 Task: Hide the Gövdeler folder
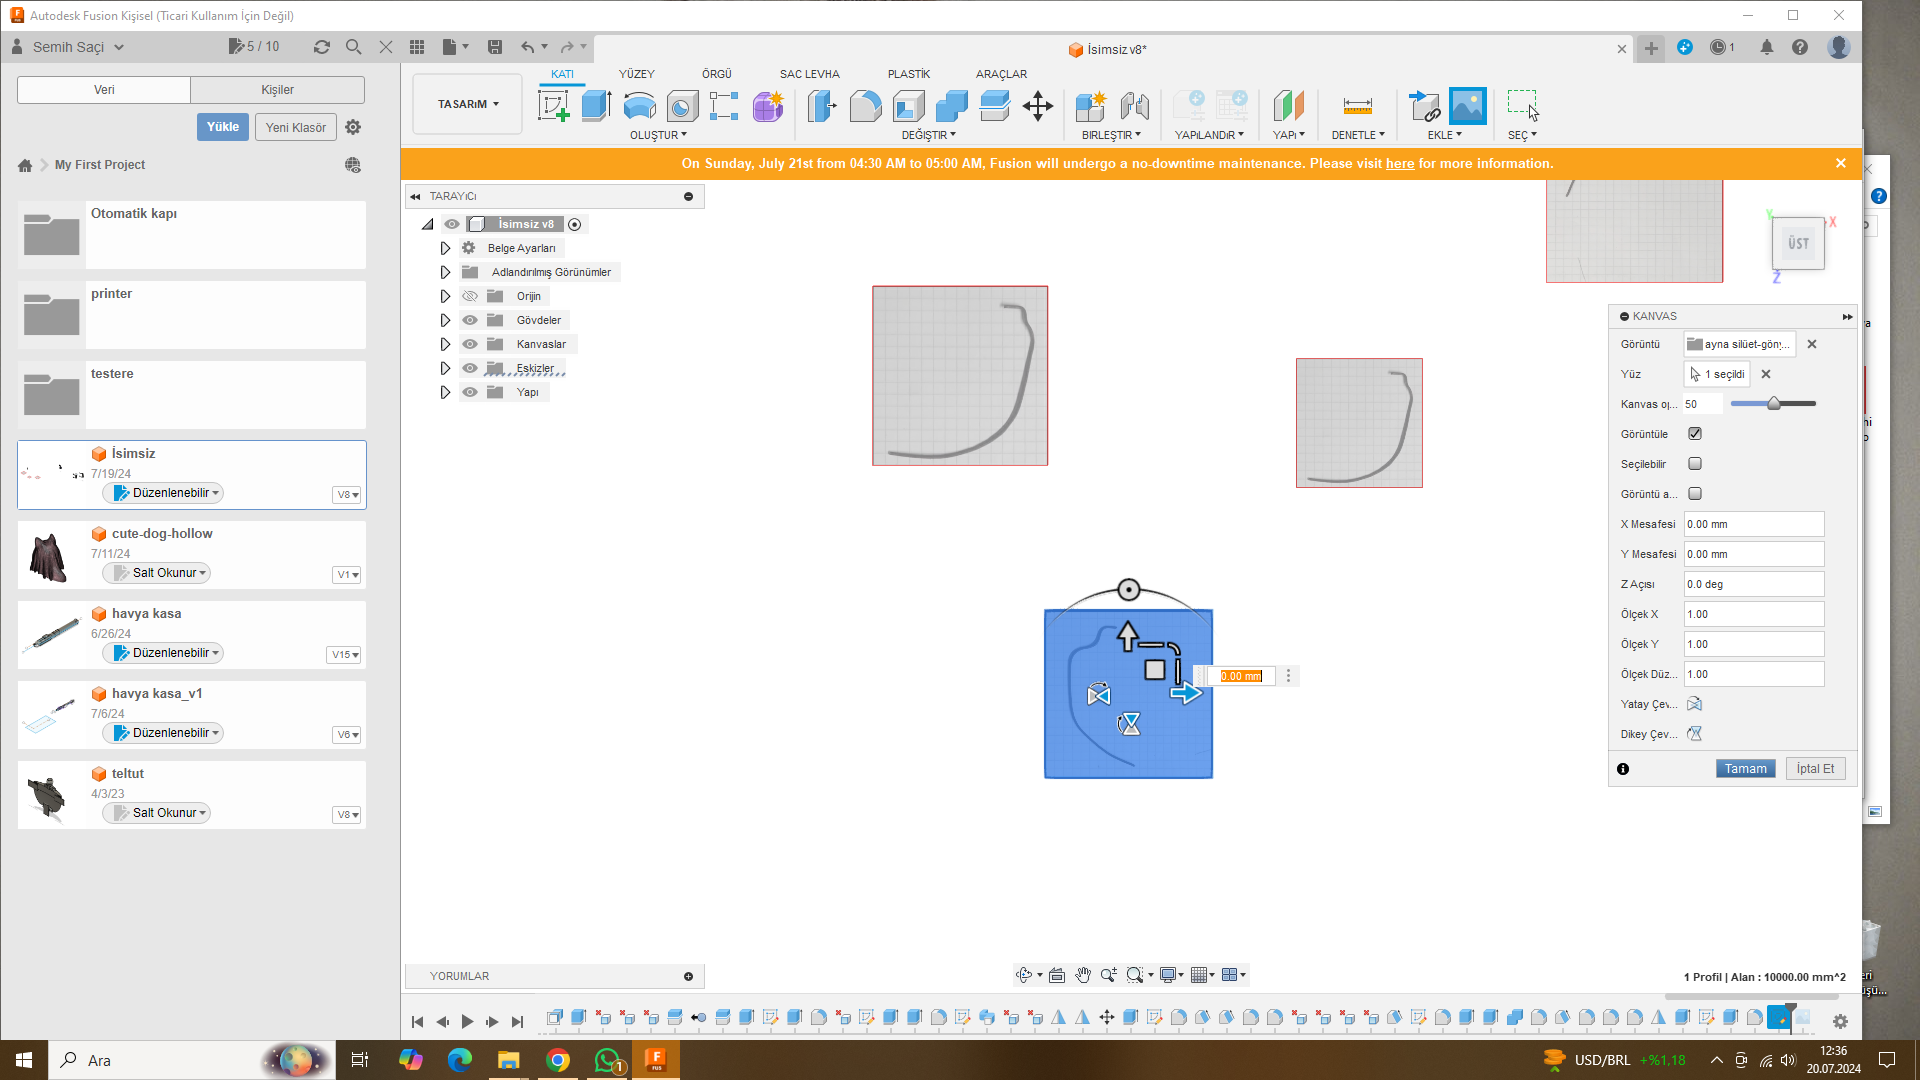pos(470,320)
